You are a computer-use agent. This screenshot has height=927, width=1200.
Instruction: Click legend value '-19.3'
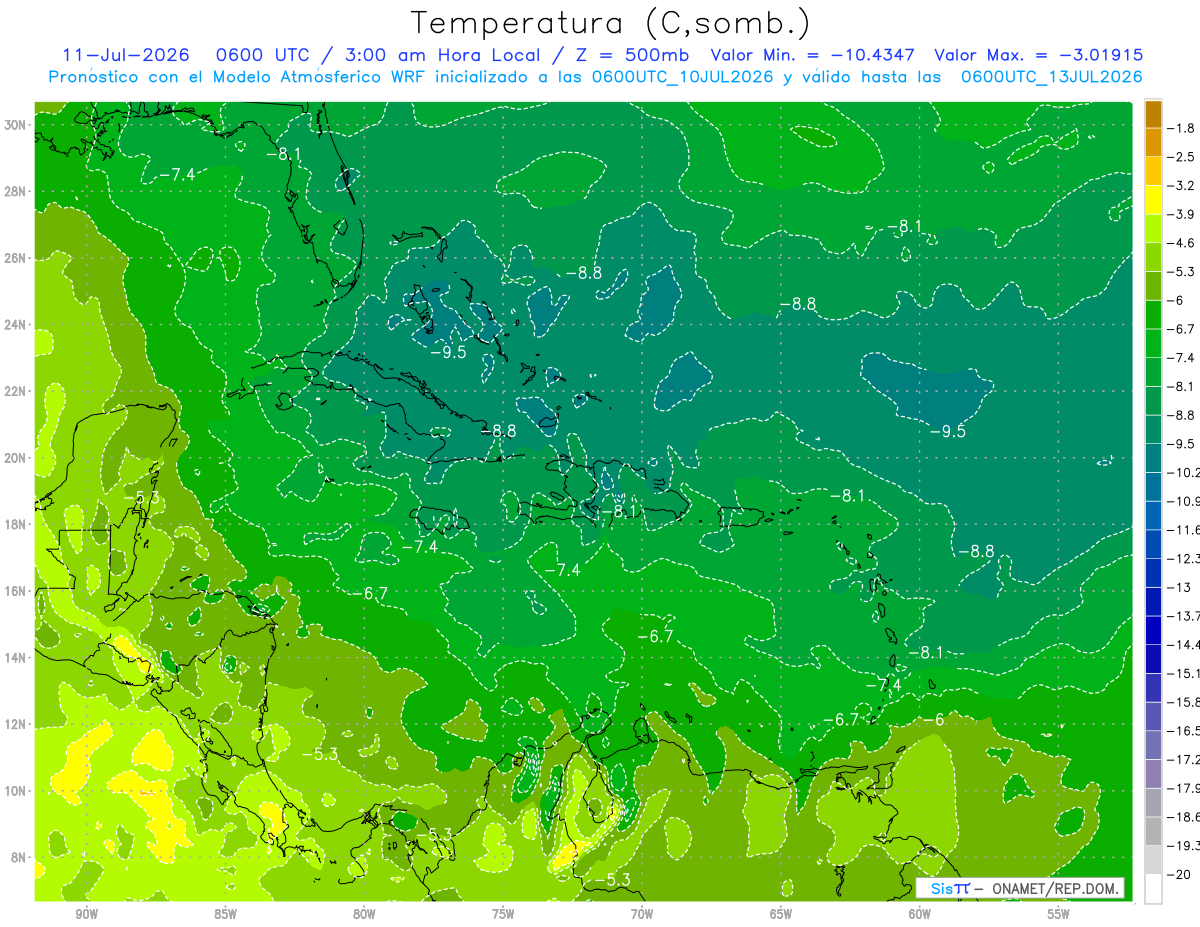[1184, 846]
